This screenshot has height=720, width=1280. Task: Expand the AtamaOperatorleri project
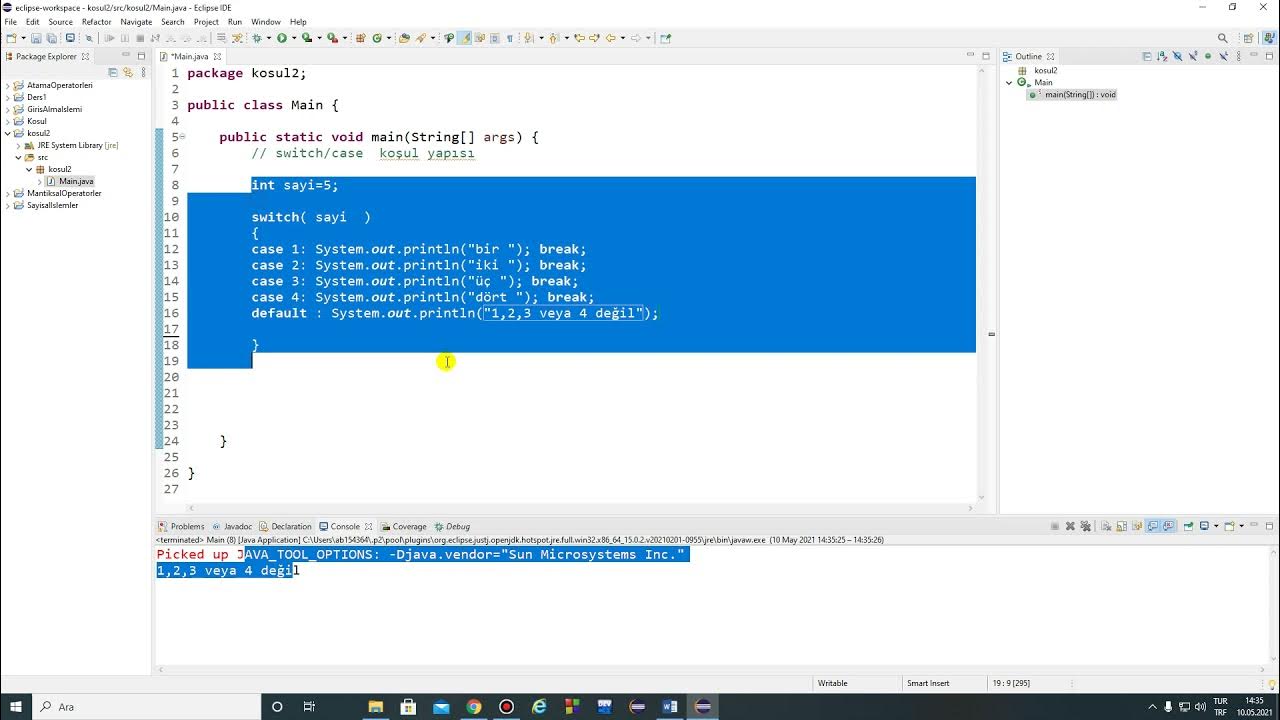[x=7, y=85]
